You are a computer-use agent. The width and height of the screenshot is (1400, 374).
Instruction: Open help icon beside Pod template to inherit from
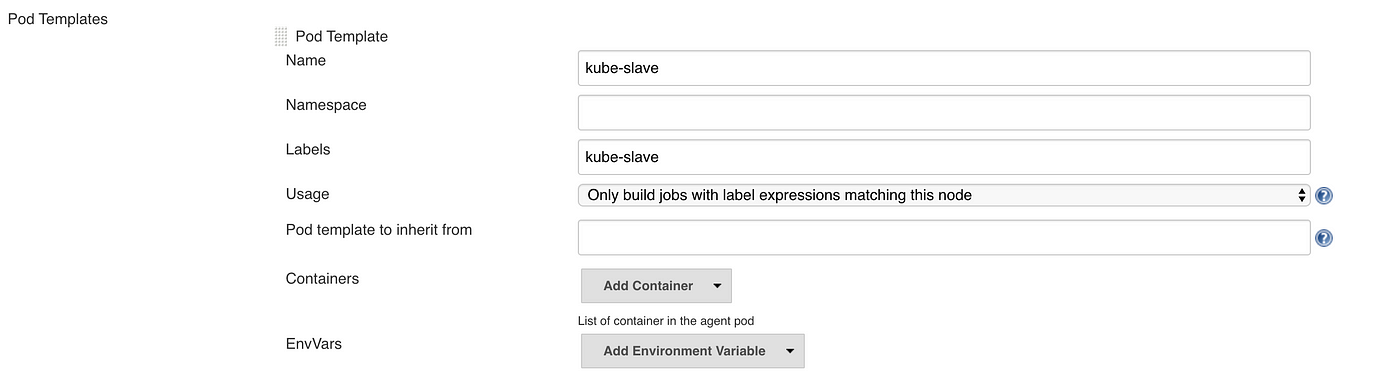coord(1324,238)
